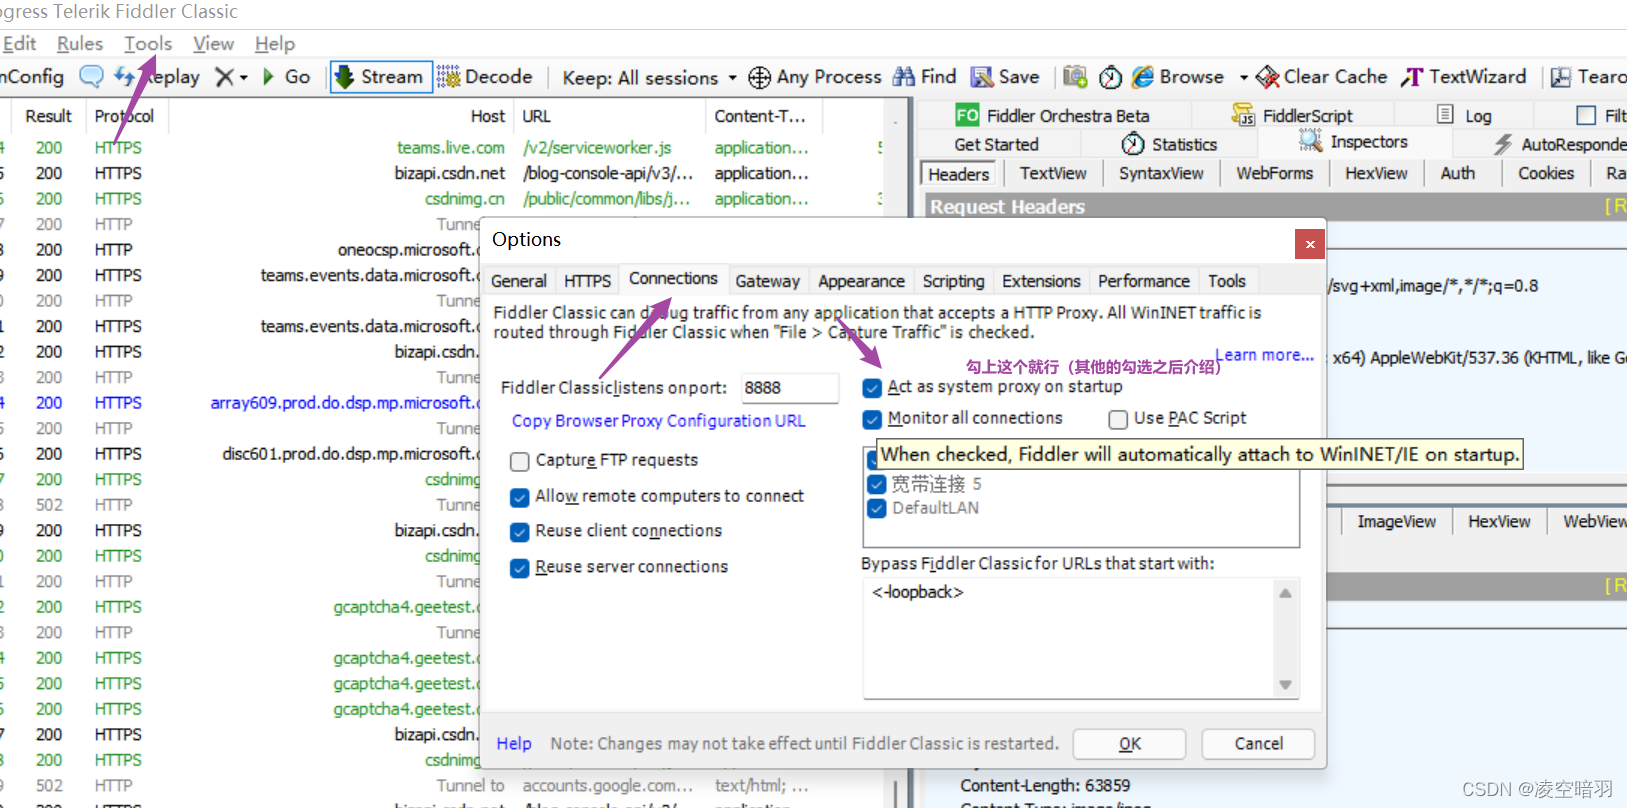Click the Cancel button in Options
The image size is (1627, 808).
click(x=1258, y=744)
